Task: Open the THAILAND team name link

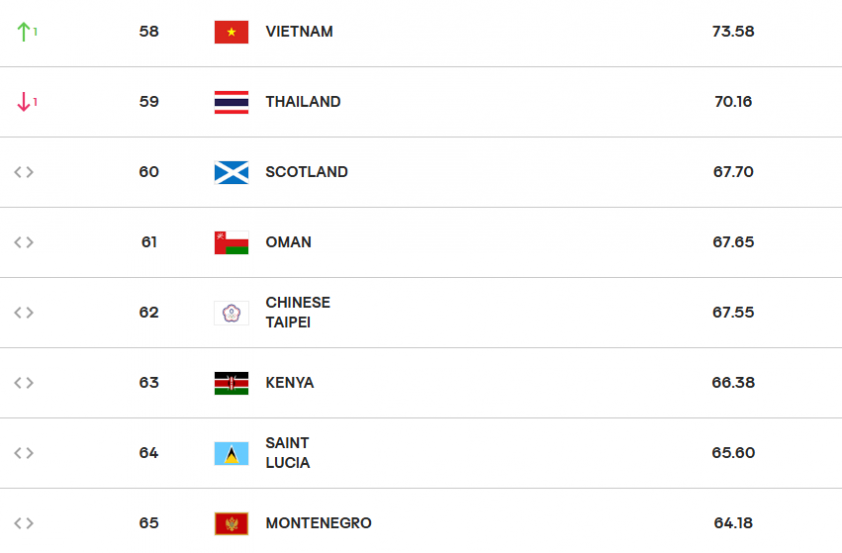Action: [x=303, y=102]
